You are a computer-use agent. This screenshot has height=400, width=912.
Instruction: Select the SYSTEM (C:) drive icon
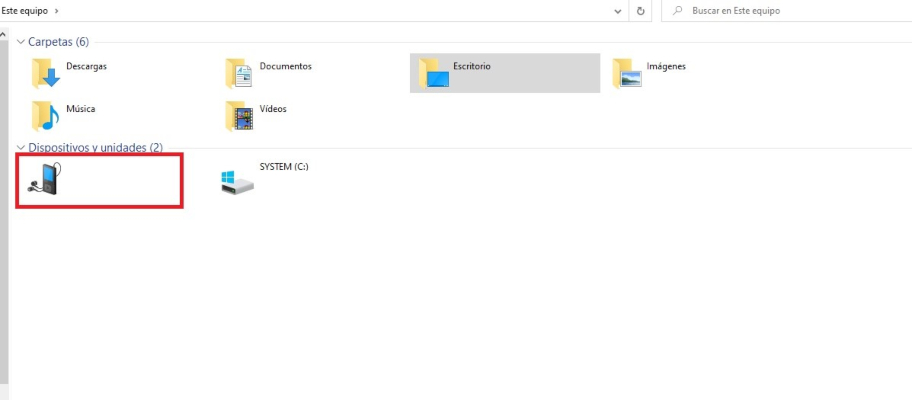click(x=237, y=182)
